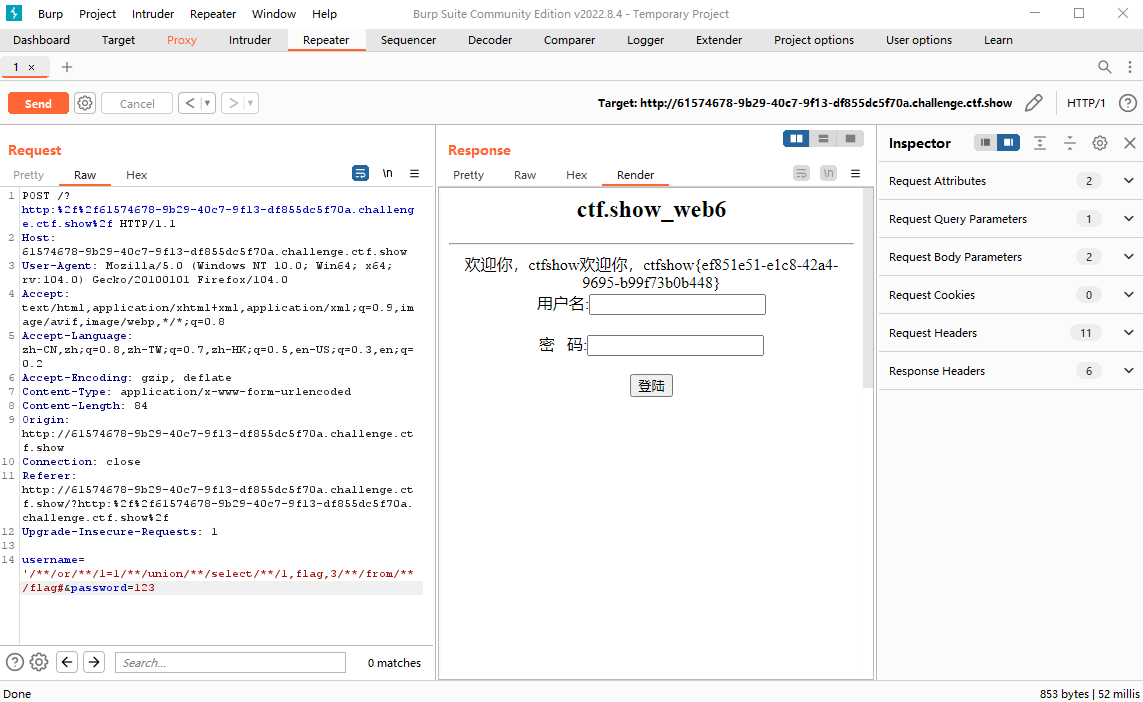
Task: Click the search magnifier in tab bar
Action: (x=1104, y=67)
